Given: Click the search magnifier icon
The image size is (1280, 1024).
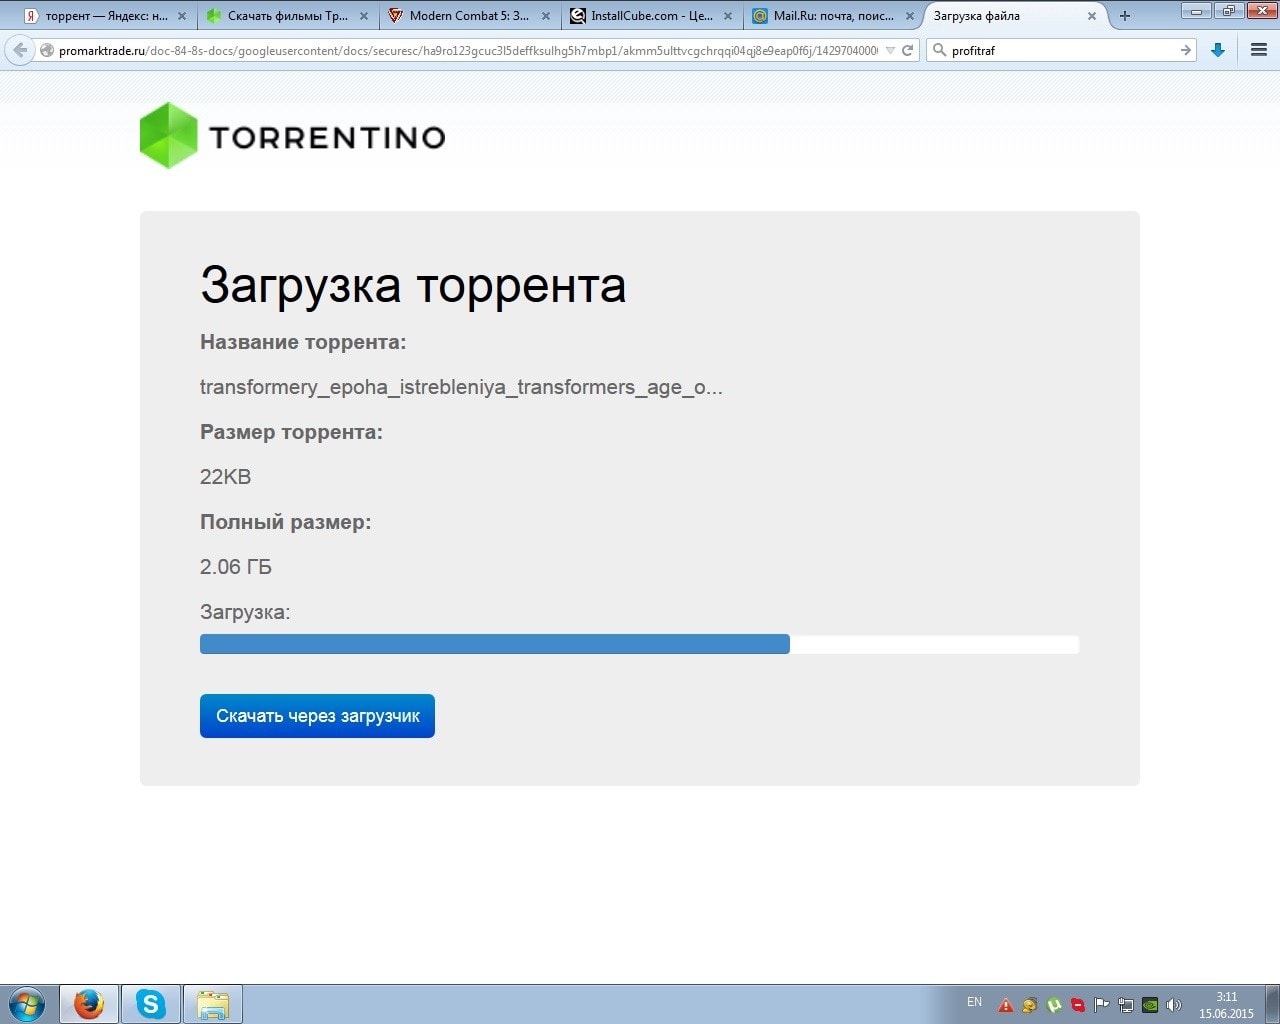Looking at the screenshot, I should pos(939,50).
